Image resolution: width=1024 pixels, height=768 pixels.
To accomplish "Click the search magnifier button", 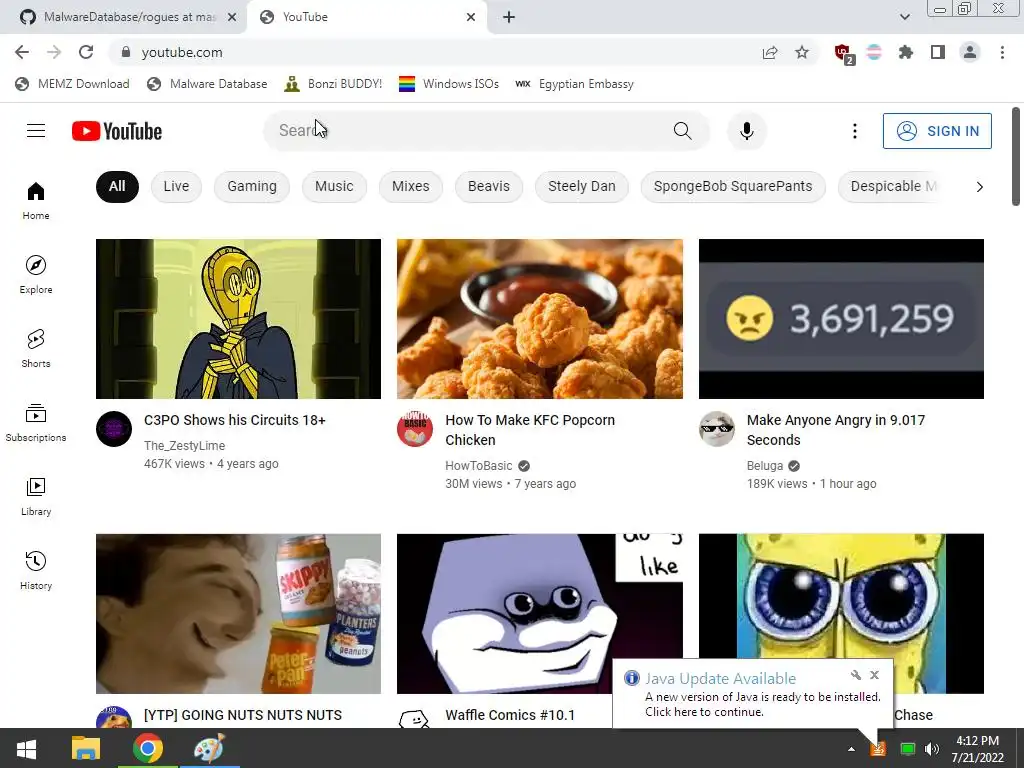I will click(682, 131).
